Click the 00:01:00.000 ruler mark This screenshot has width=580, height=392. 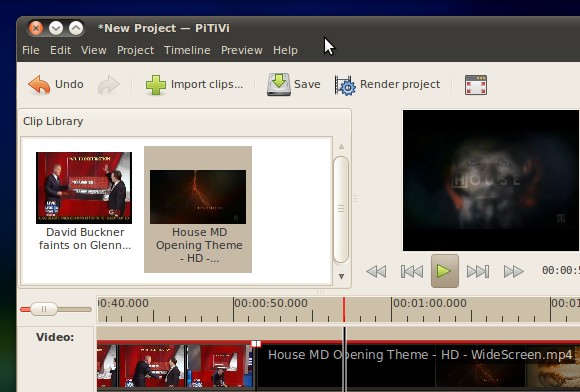pyautogui.click(x=429, y=303)
